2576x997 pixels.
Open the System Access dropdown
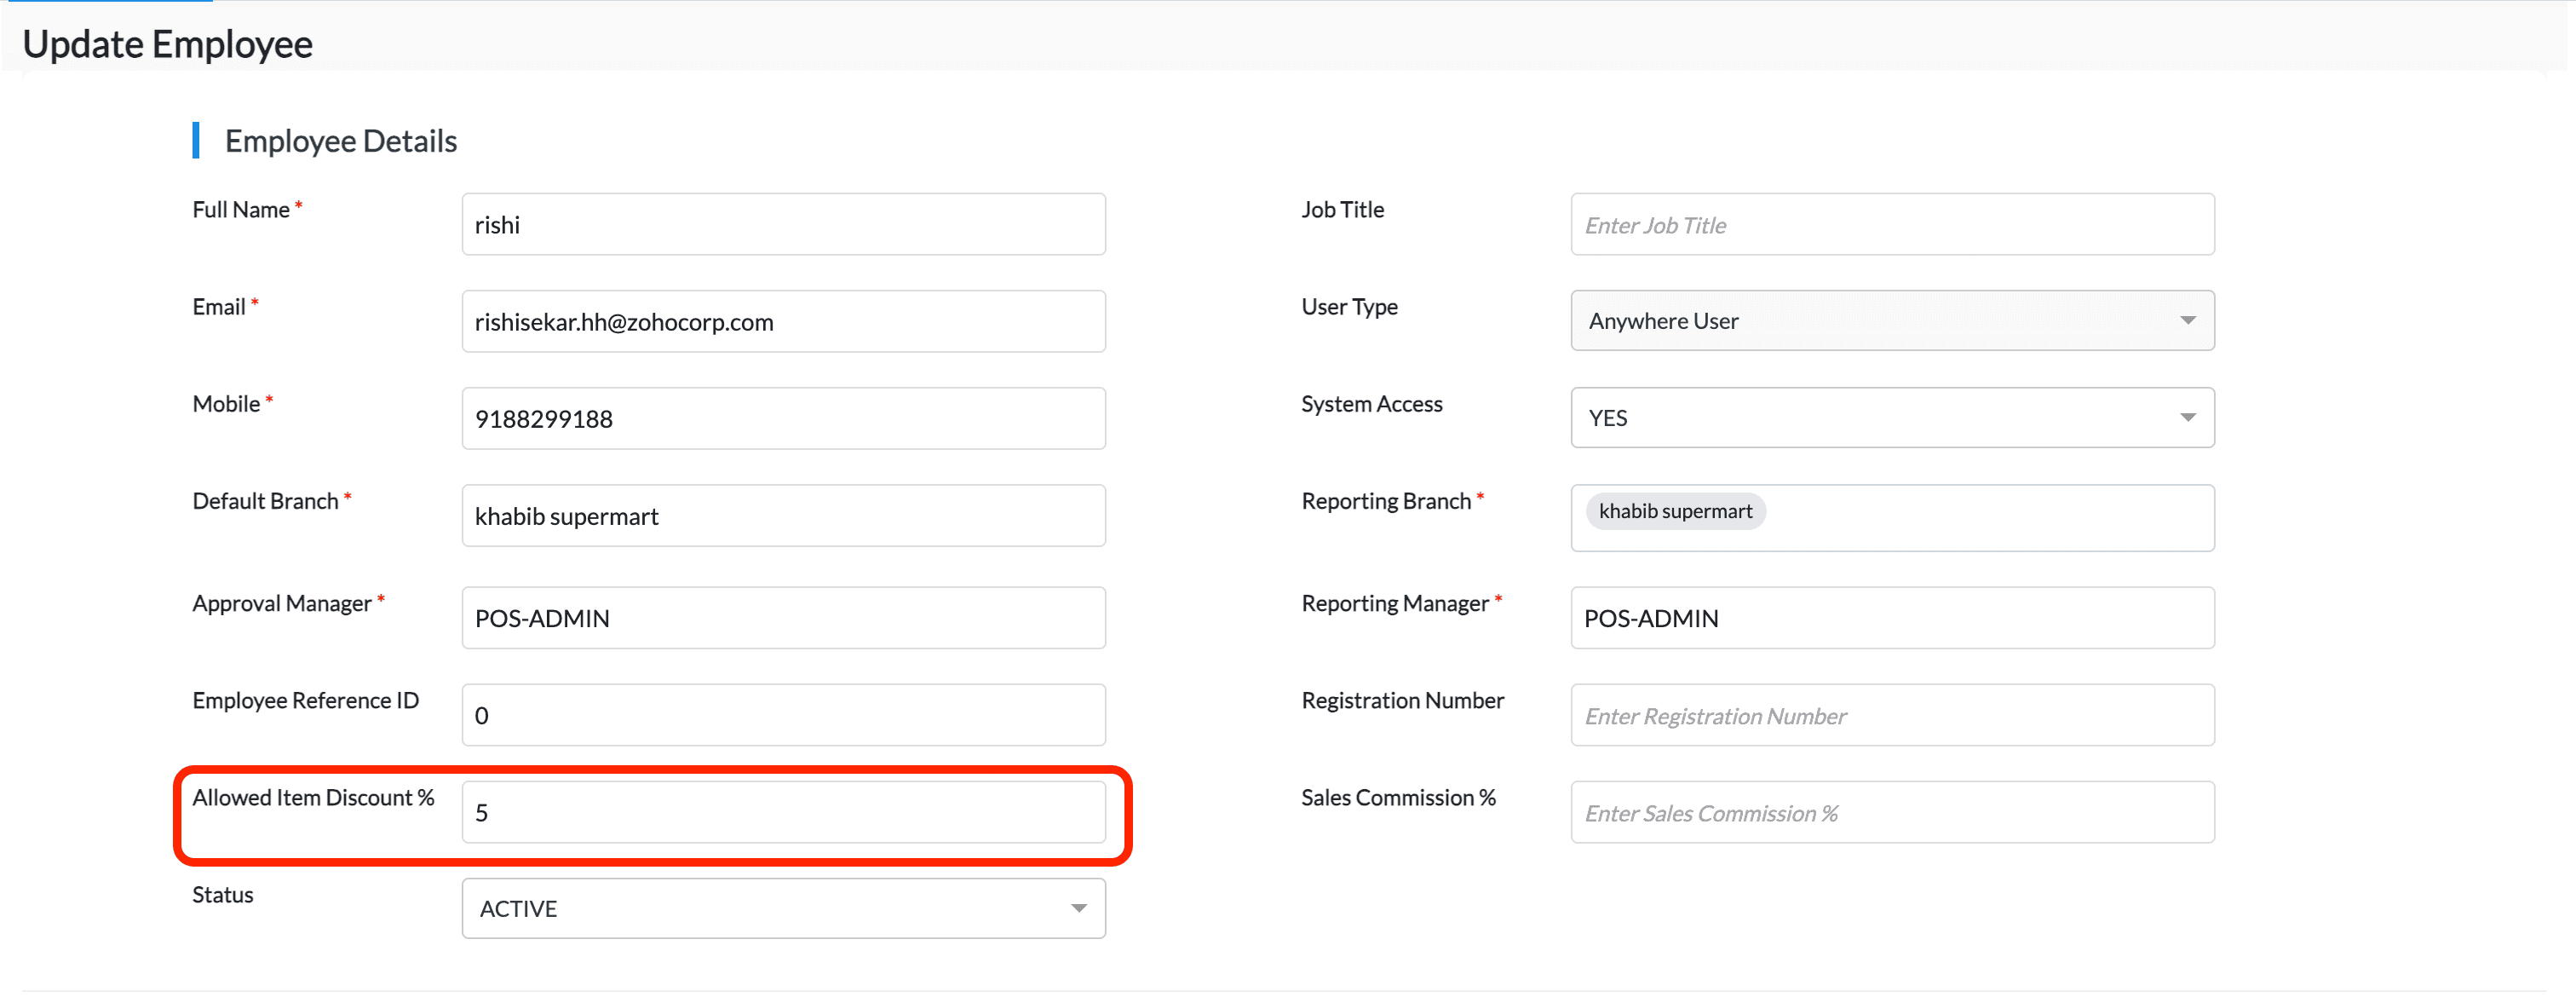click(1870, 417)
